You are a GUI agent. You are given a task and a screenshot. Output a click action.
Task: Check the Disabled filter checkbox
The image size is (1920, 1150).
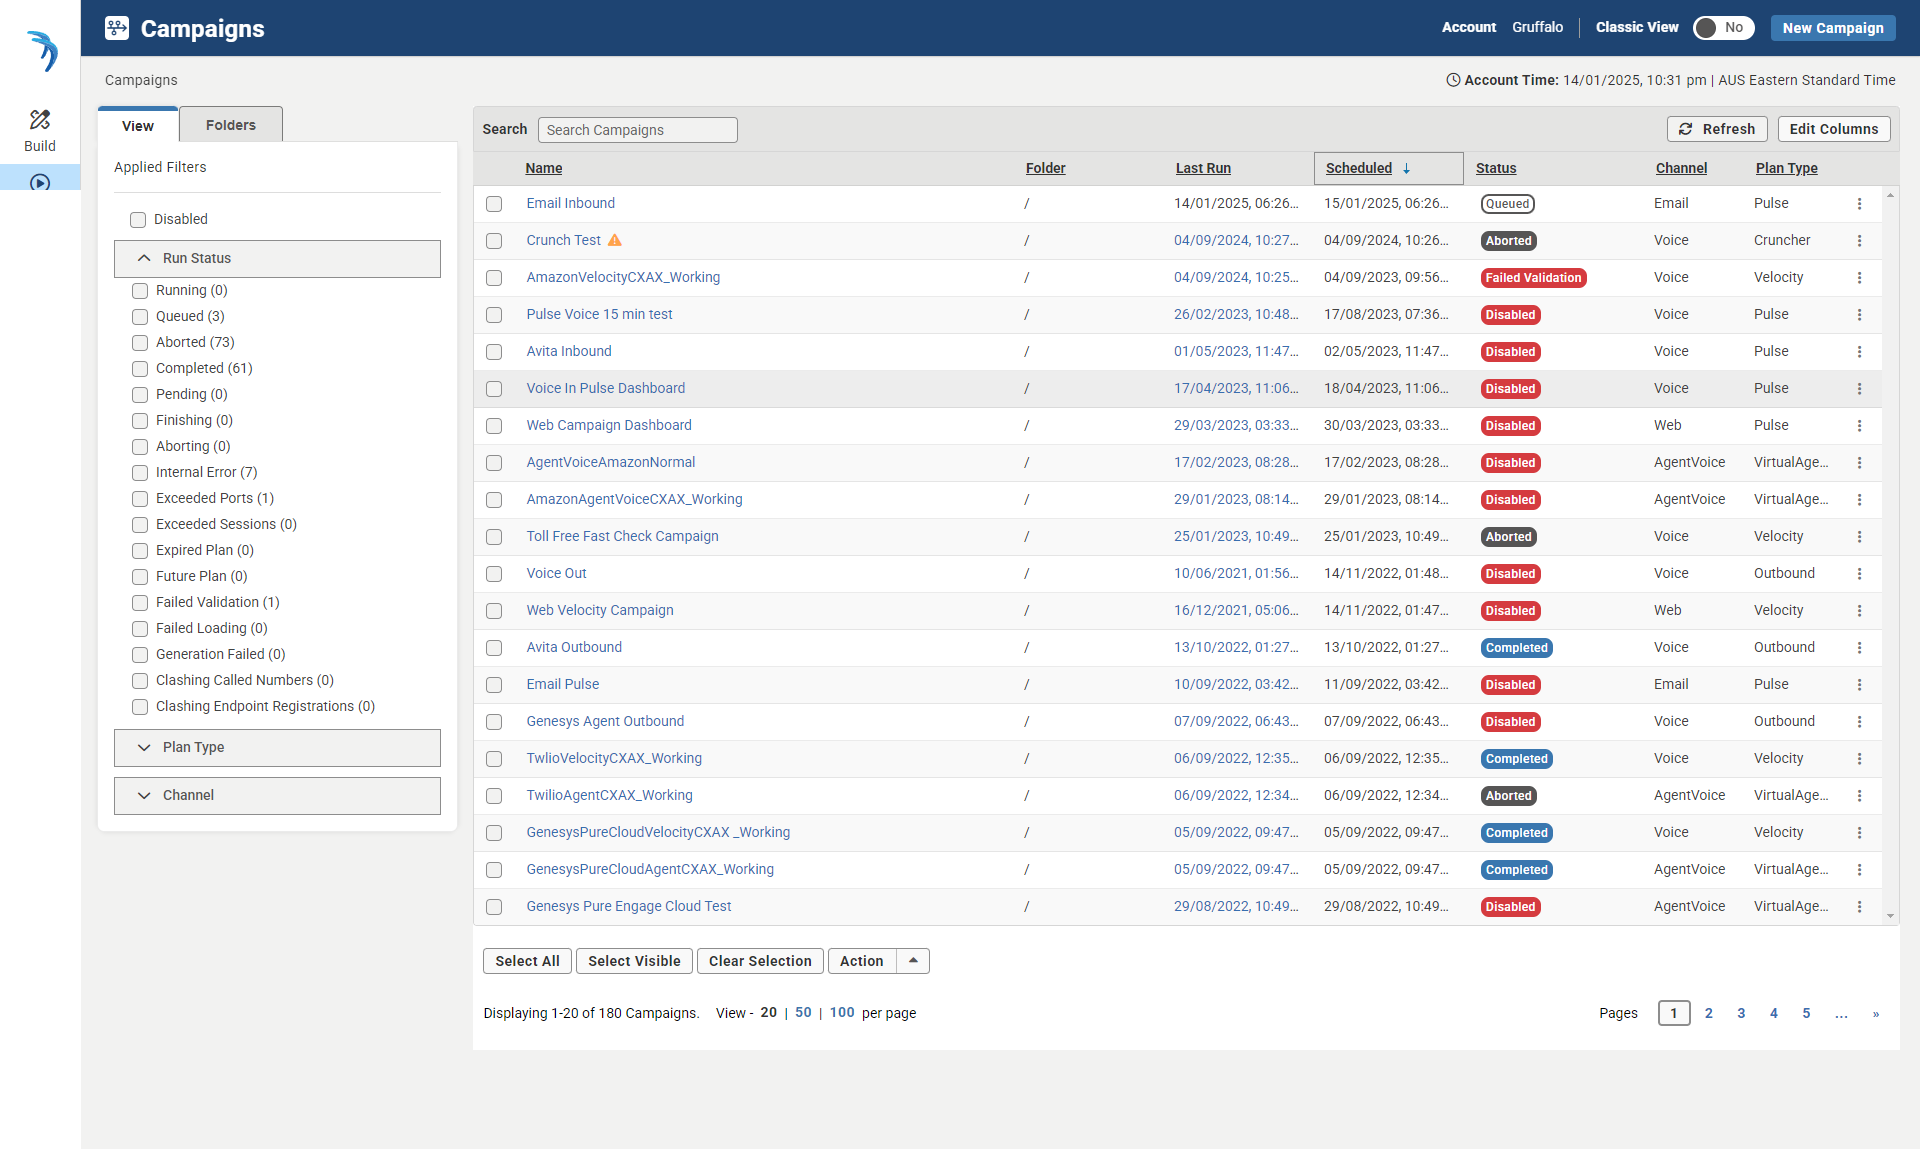pos(138,220)
